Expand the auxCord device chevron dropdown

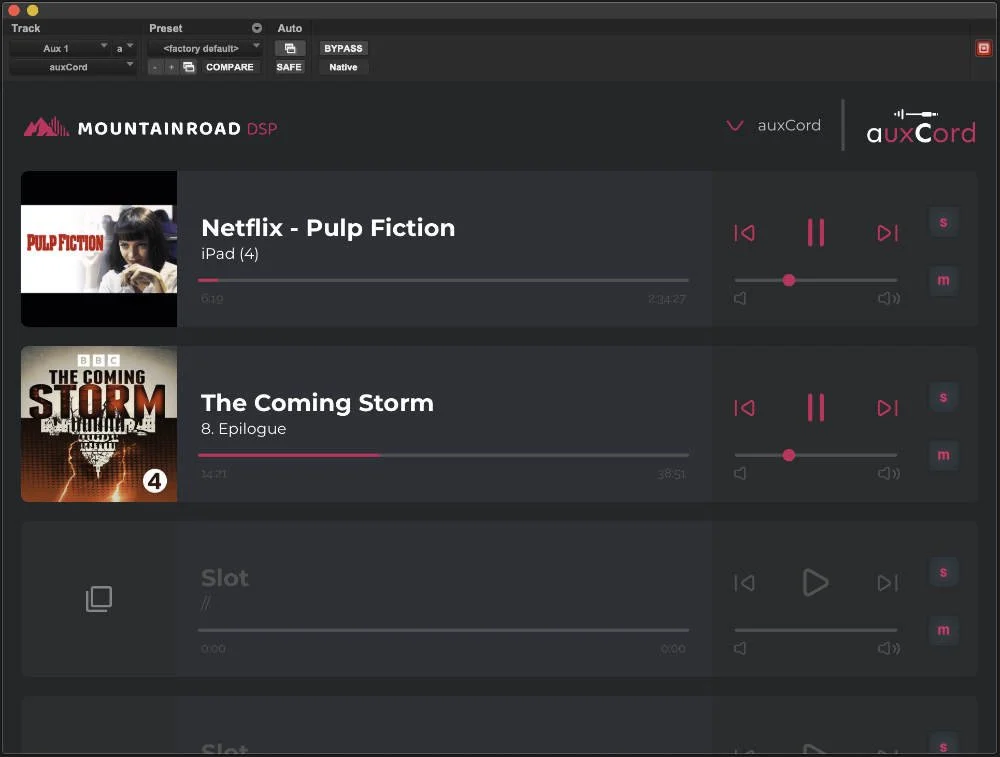pyautogui.click(x=735, y=126)
